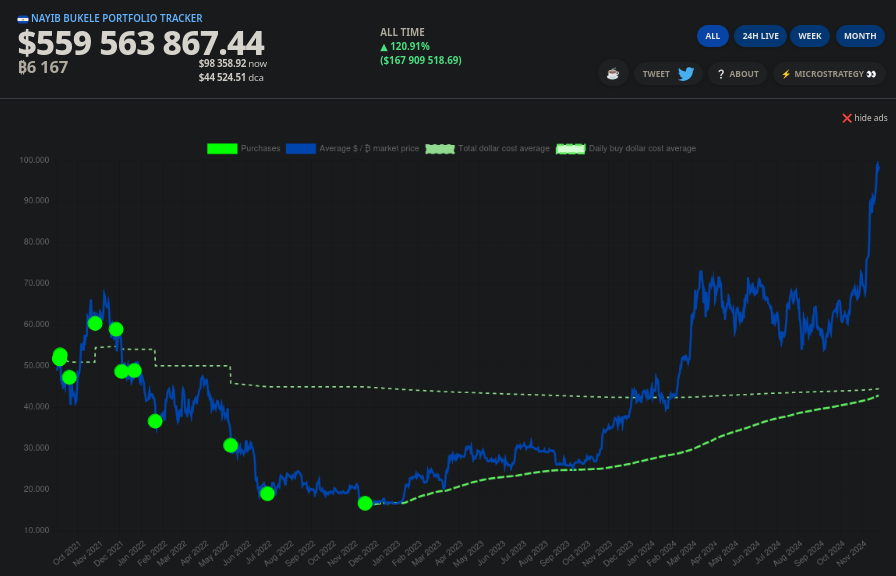
Task: Click the purchase marker near Jul 2022
Action: 267,494
